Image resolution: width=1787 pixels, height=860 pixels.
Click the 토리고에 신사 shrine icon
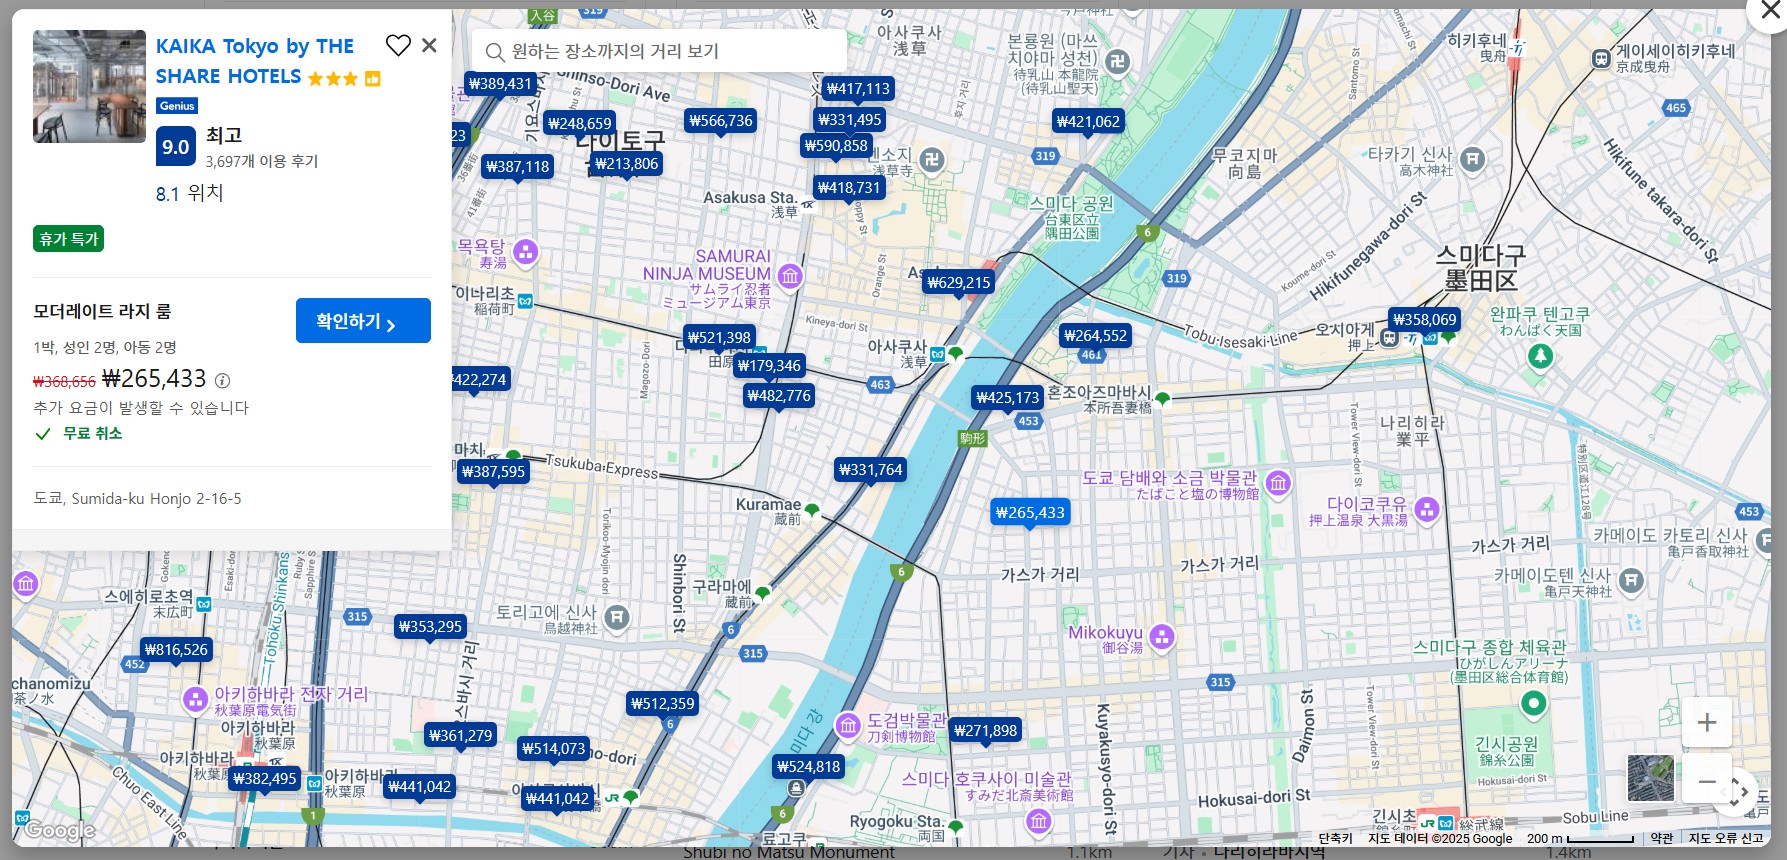617,617
